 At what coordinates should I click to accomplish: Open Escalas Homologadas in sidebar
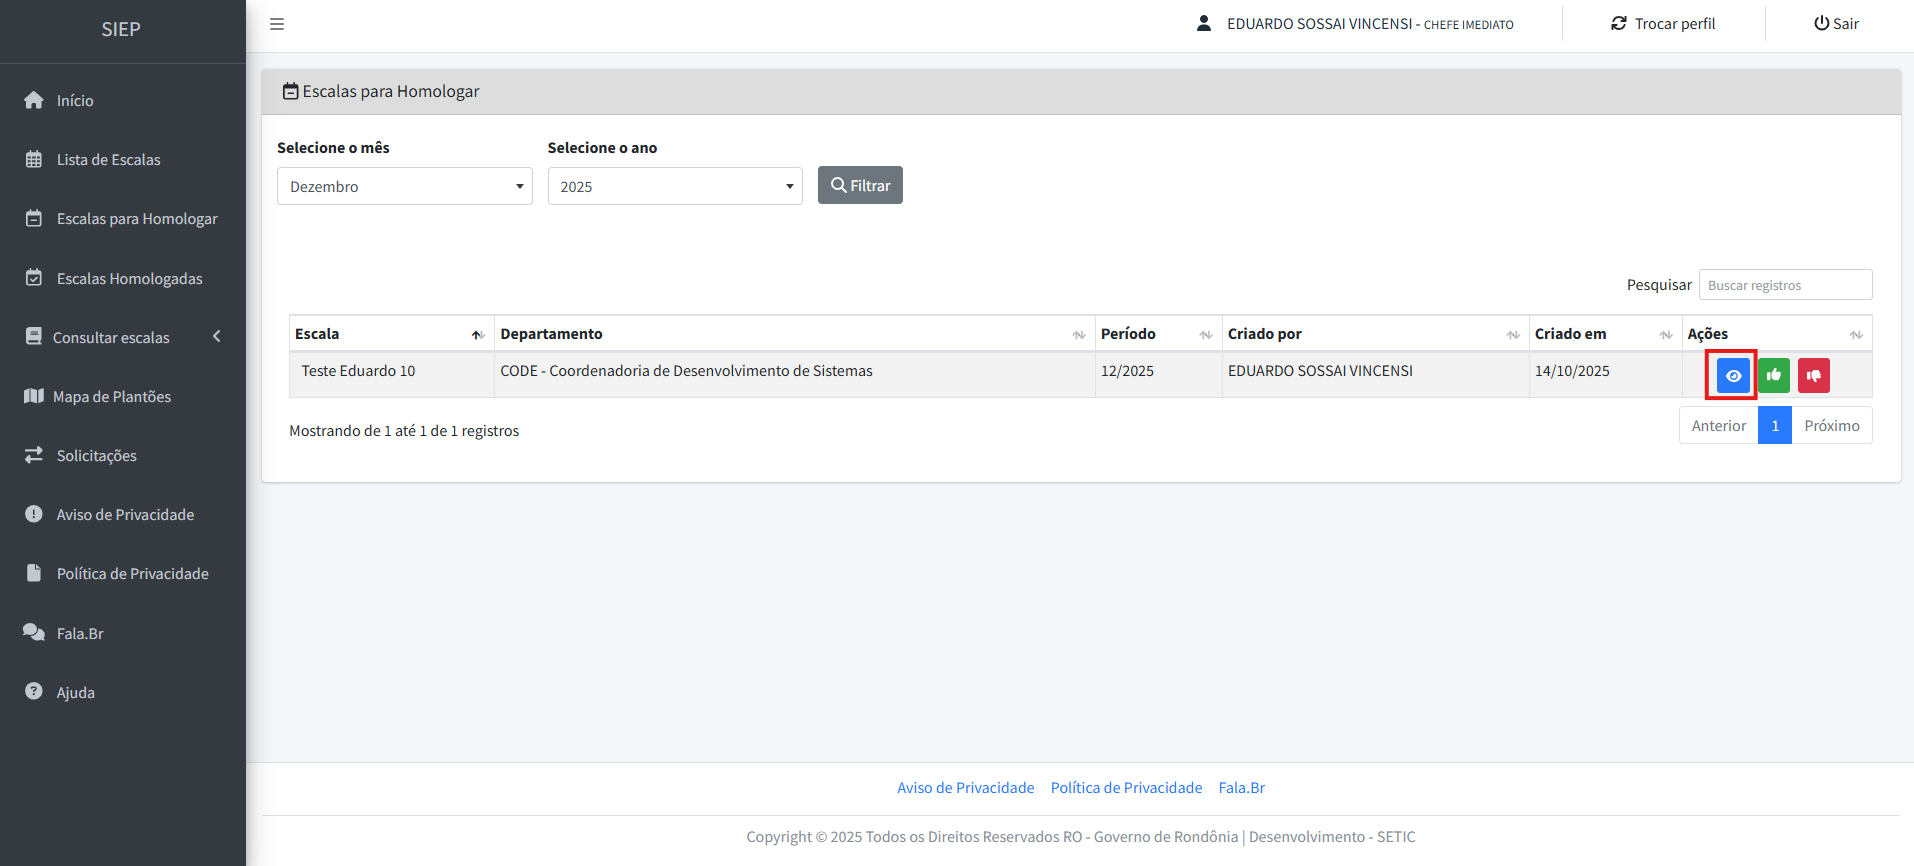(129, 279)
